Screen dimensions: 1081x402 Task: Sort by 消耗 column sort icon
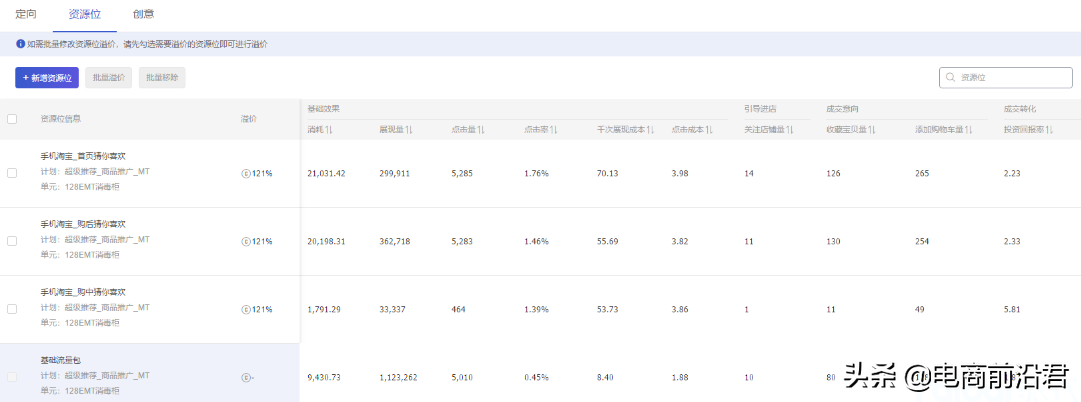pos(329,130)
